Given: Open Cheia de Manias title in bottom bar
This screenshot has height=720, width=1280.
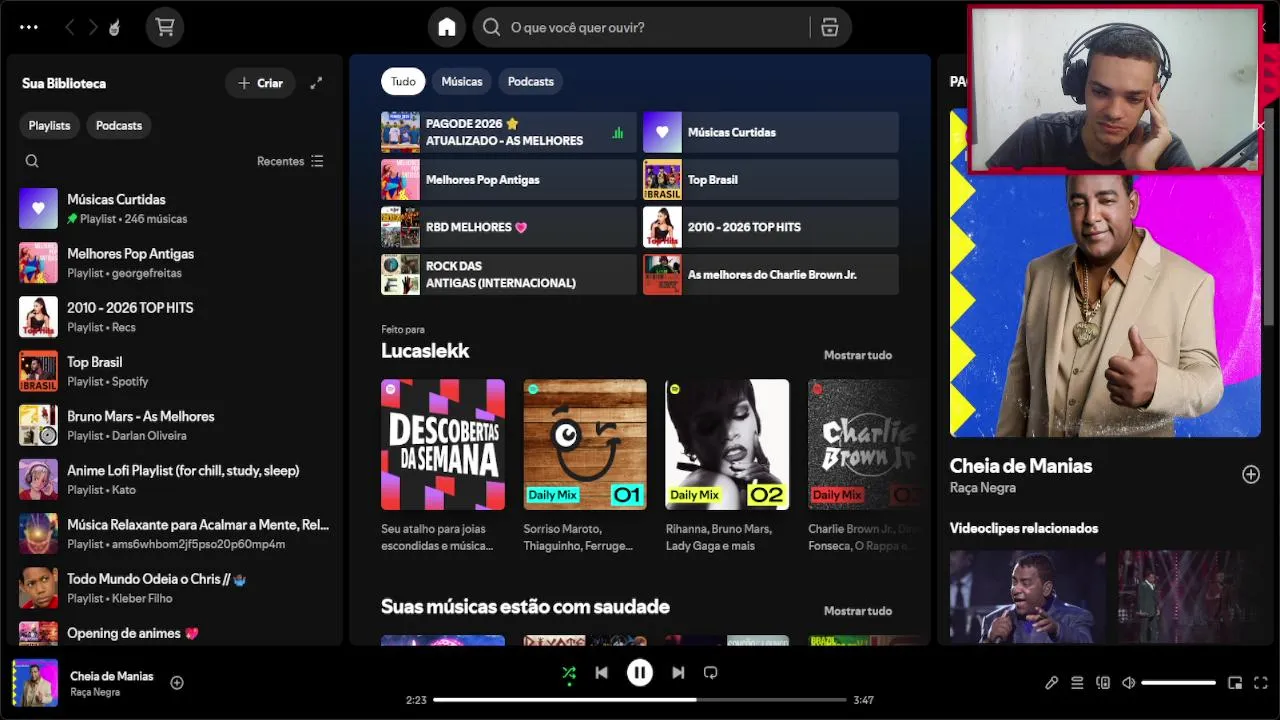Looking at the screenshot, I should [x=112, y=676].
